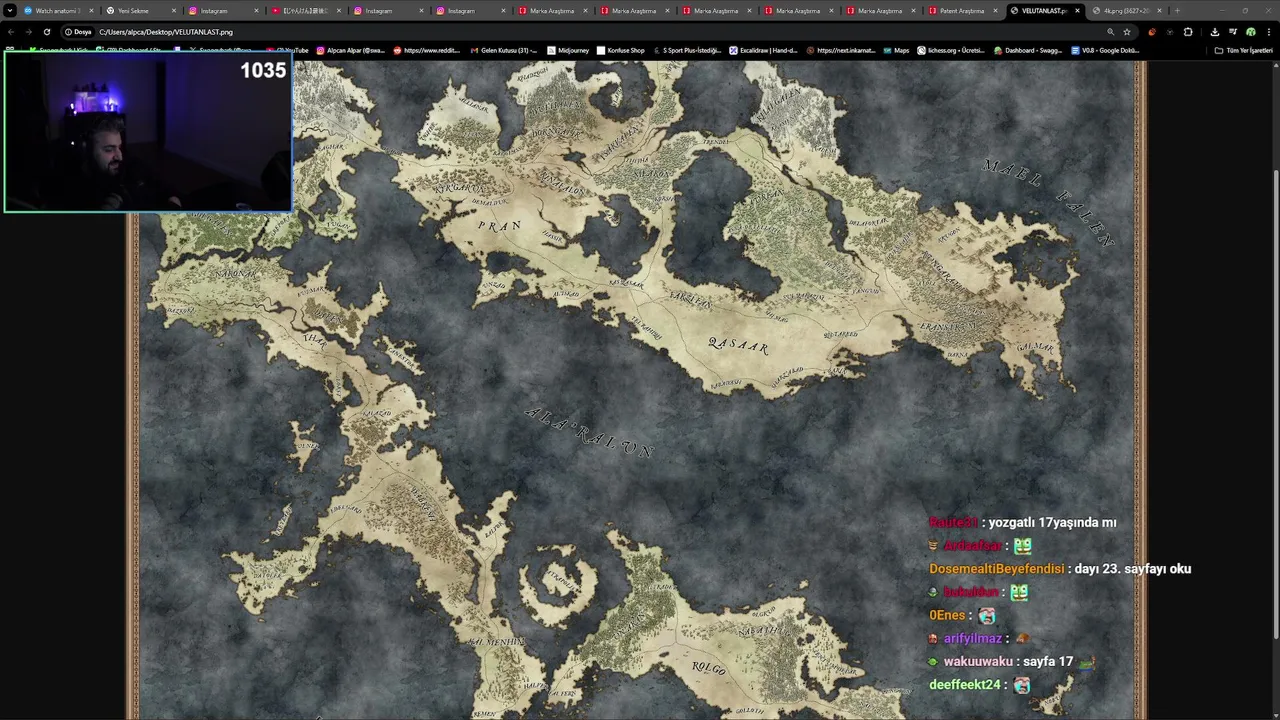
Task: Open the orange extension icon in toolbar
Action: [1152, 32]
